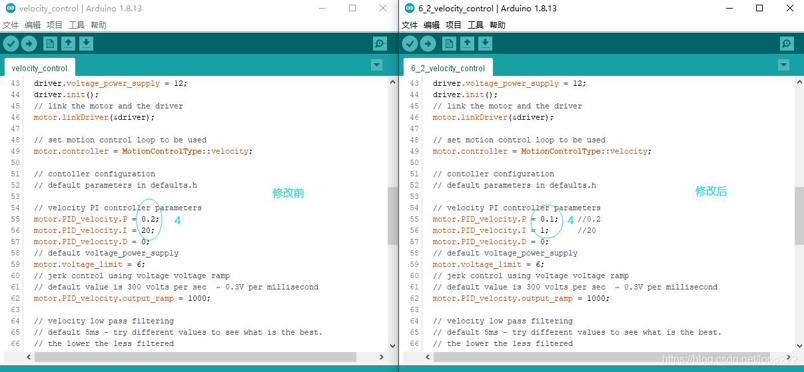Click Upload arrow button in left window
This screenshot has height=372, width=804.
click(29, 44)
